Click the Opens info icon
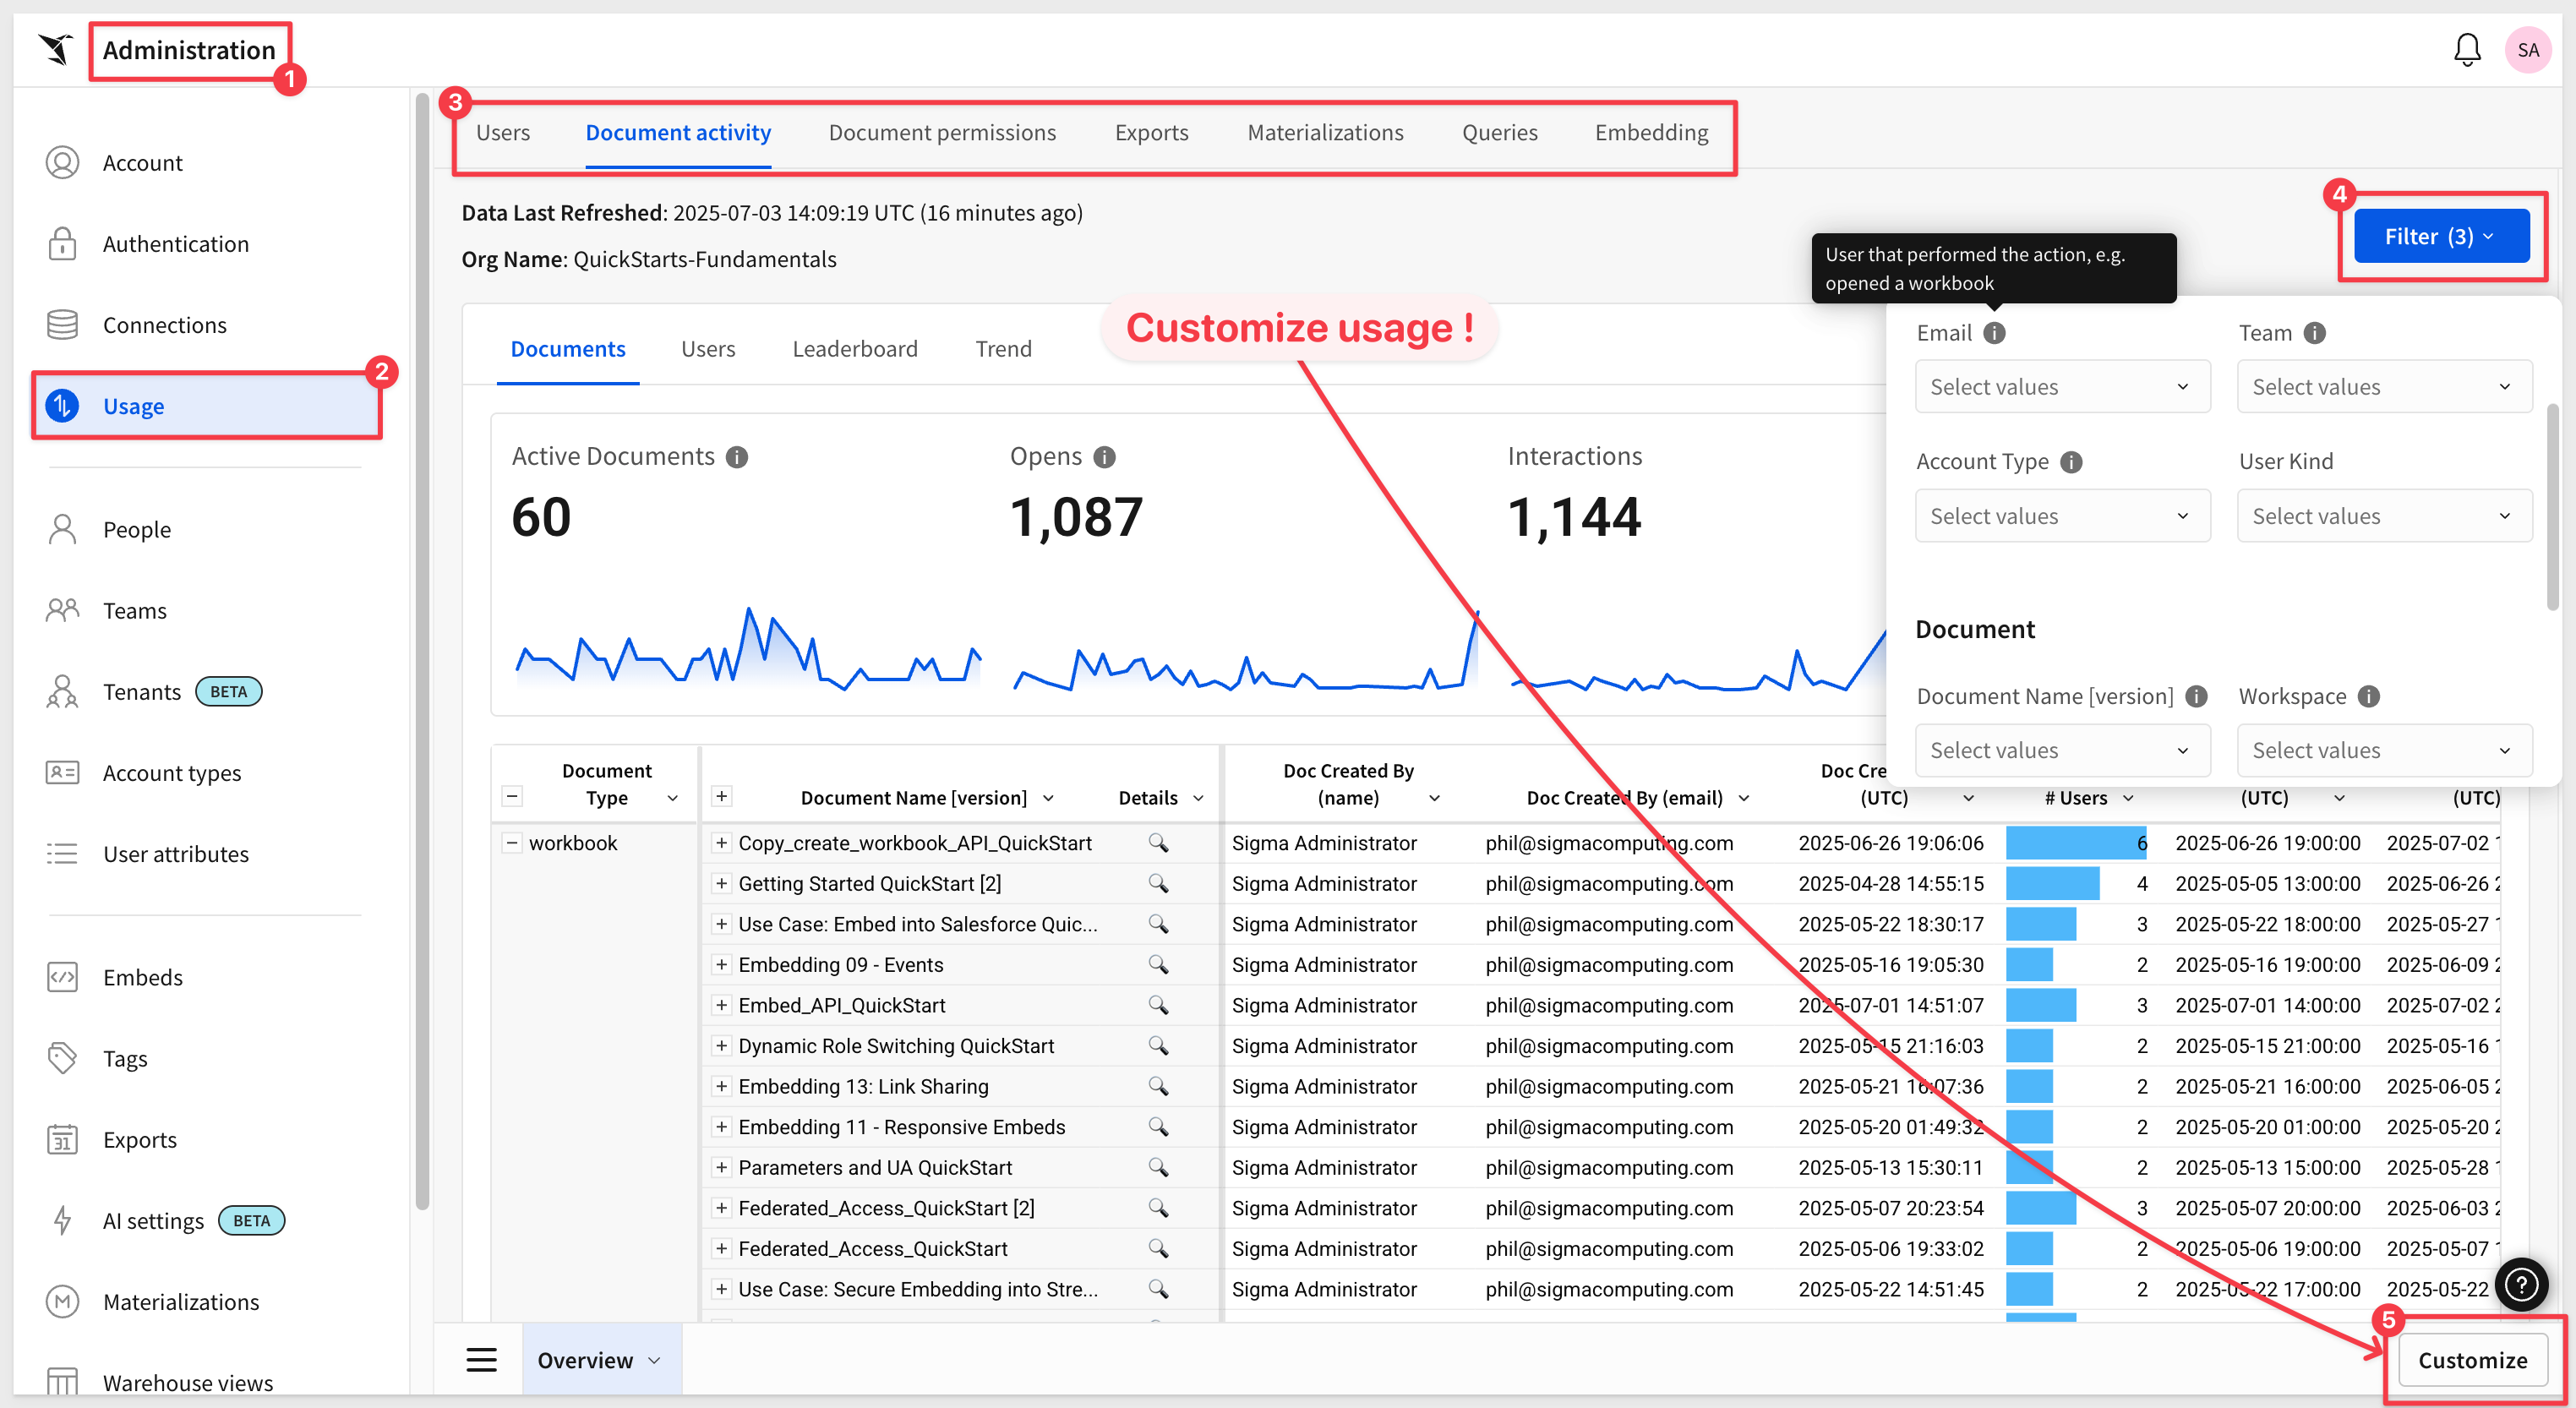 coord(1104,457)
